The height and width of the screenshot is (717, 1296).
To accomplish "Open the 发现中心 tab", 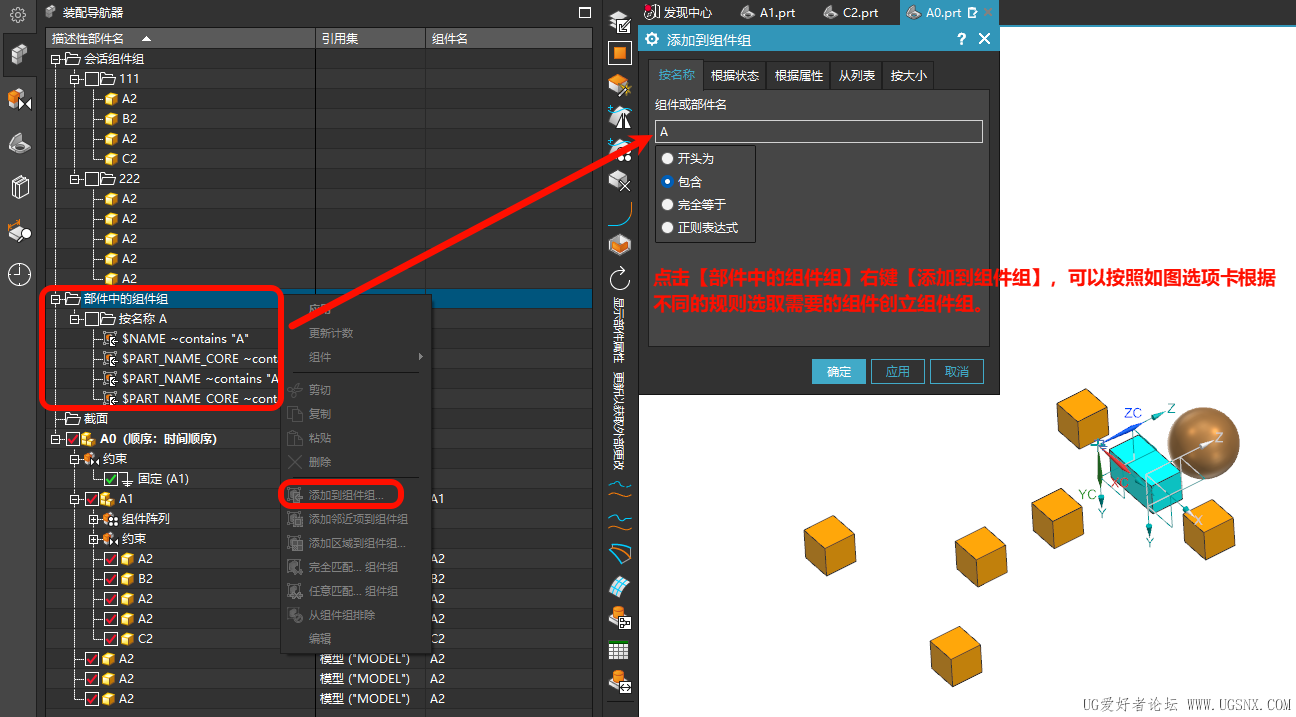I will click(680, 13).
